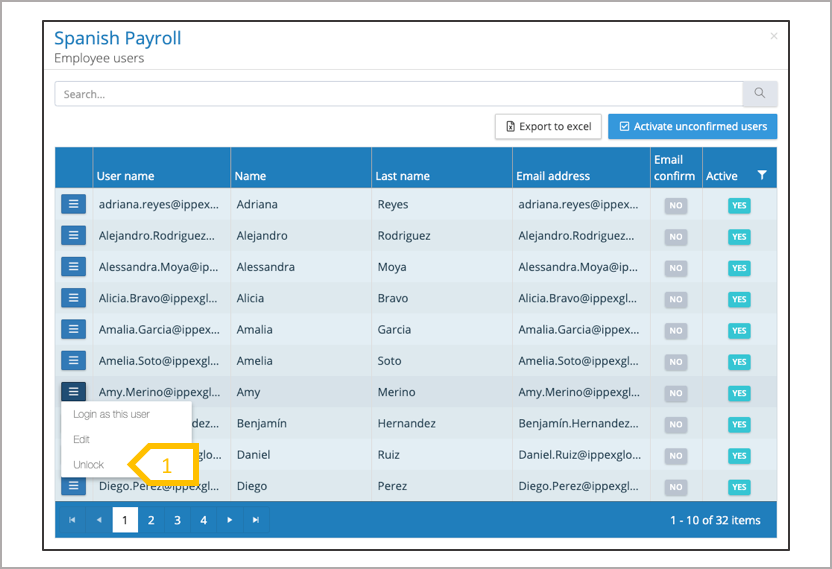832x569 pixels.
Task: Click Activate unconfirmed users button
Action: point(692,127)
